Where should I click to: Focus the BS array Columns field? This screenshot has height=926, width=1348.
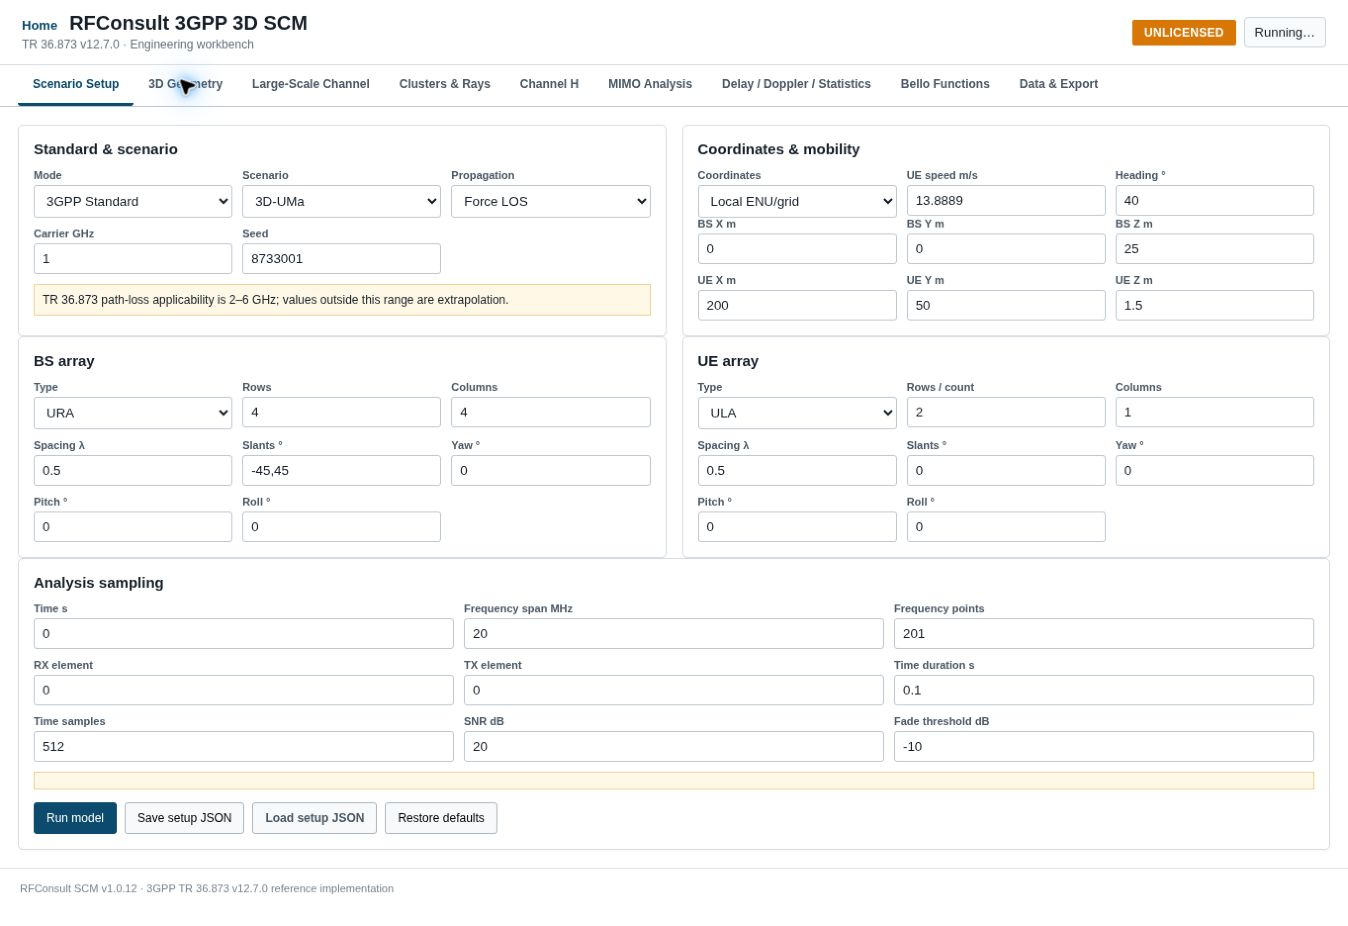tap(551, 412)
